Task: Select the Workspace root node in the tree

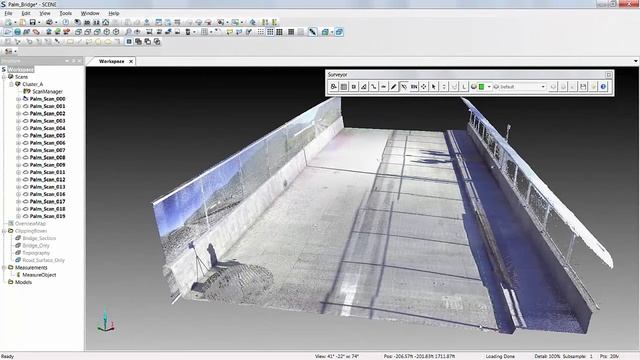Action: coord(21,69)
